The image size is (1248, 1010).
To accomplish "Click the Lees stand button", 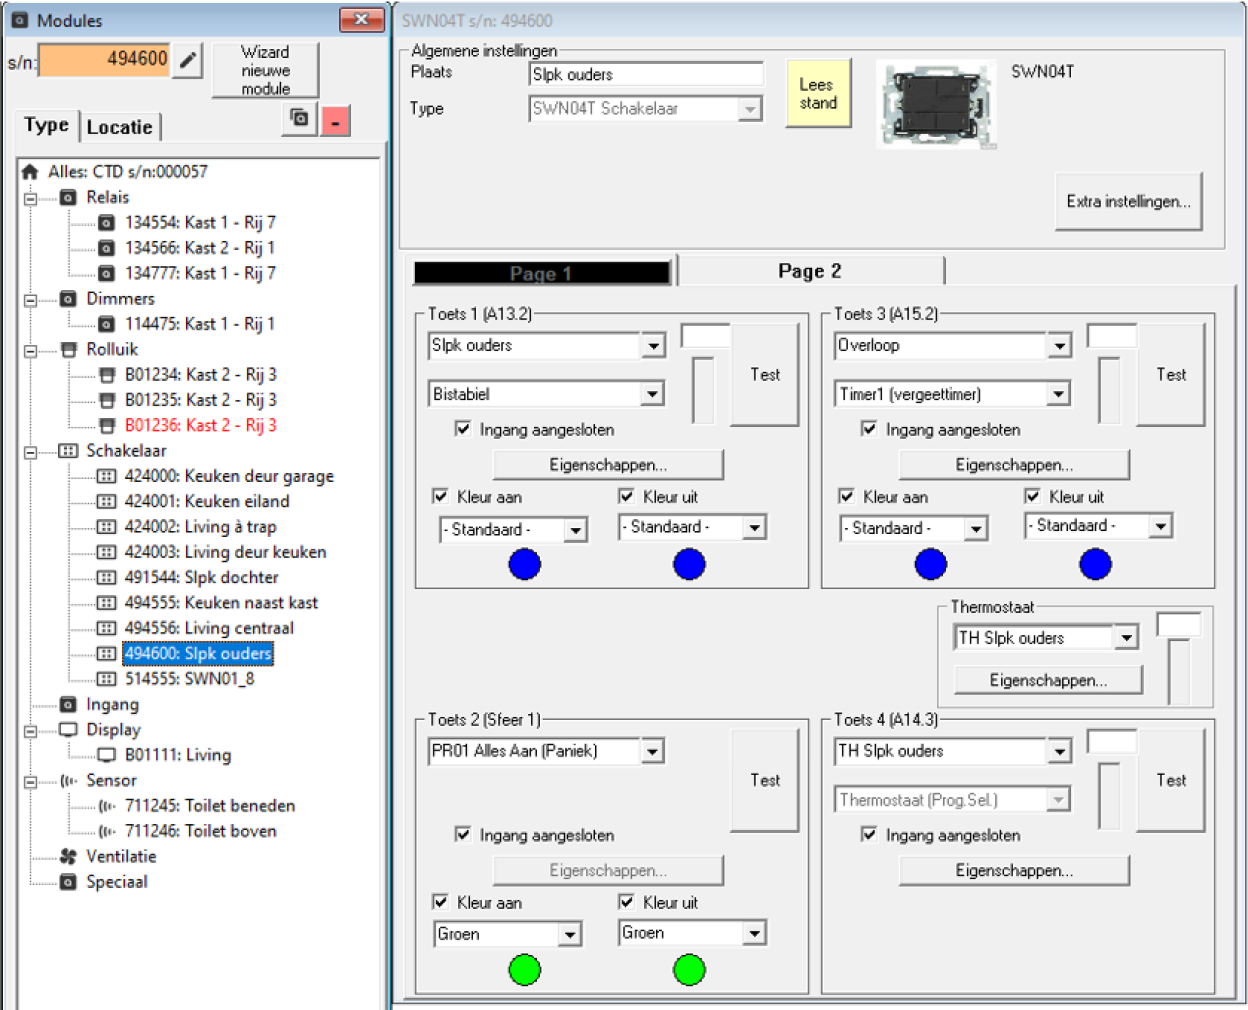I will pyautogui.click(x=818, y=94).
